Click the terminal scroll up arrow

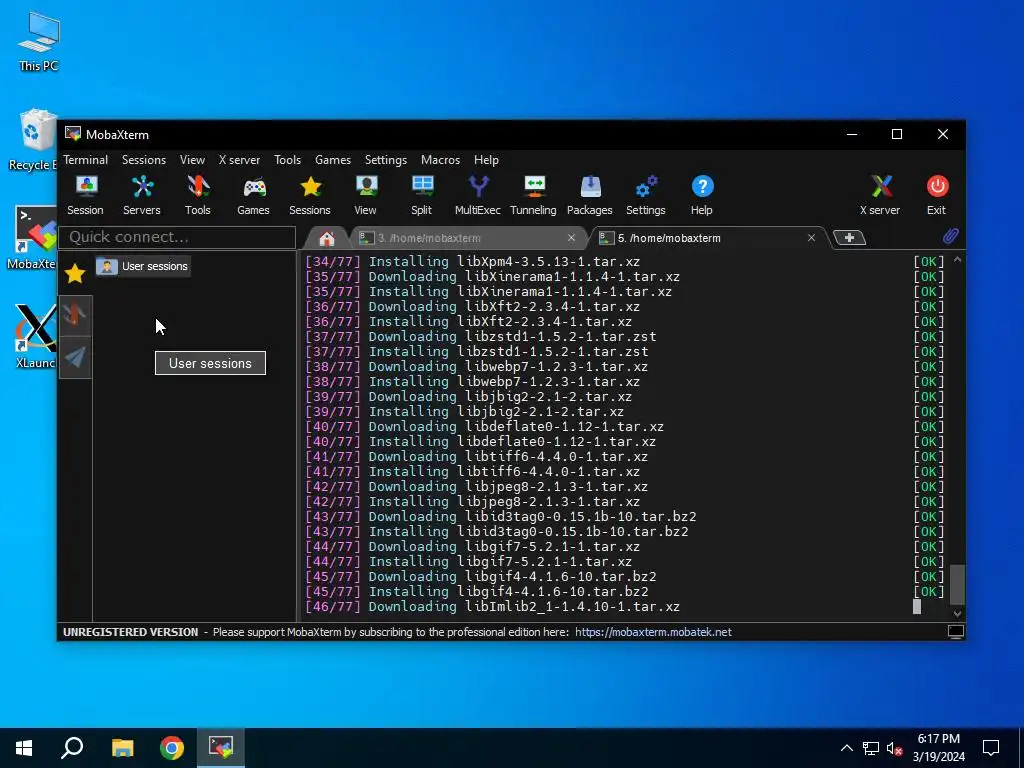tap(957, 260)
